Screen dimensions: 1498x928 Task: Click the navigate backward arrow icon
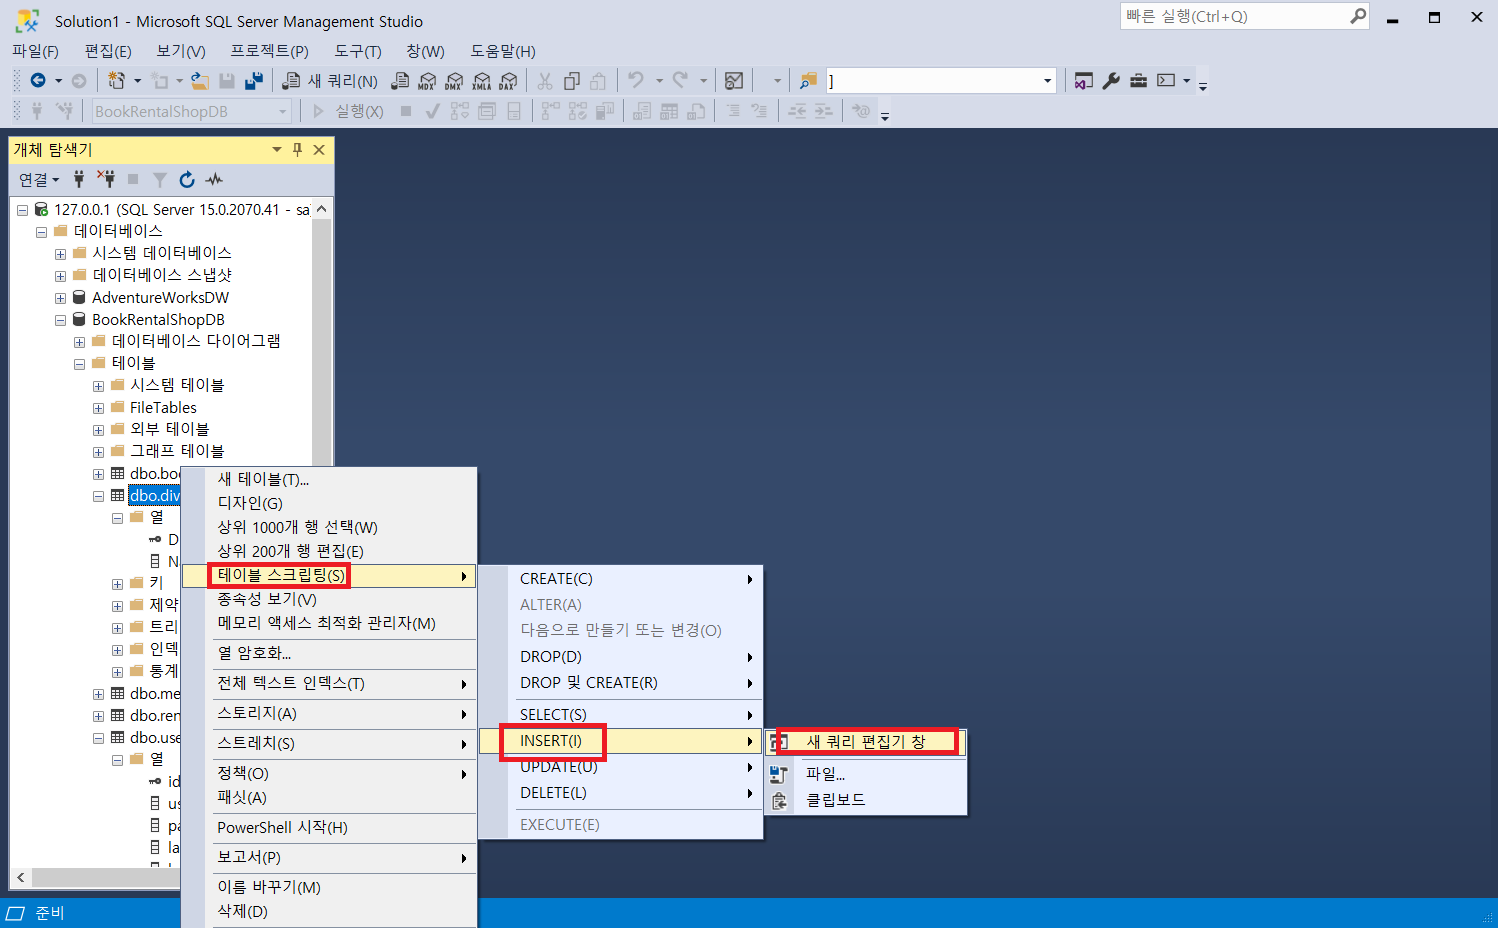click(x=38, y=80)
